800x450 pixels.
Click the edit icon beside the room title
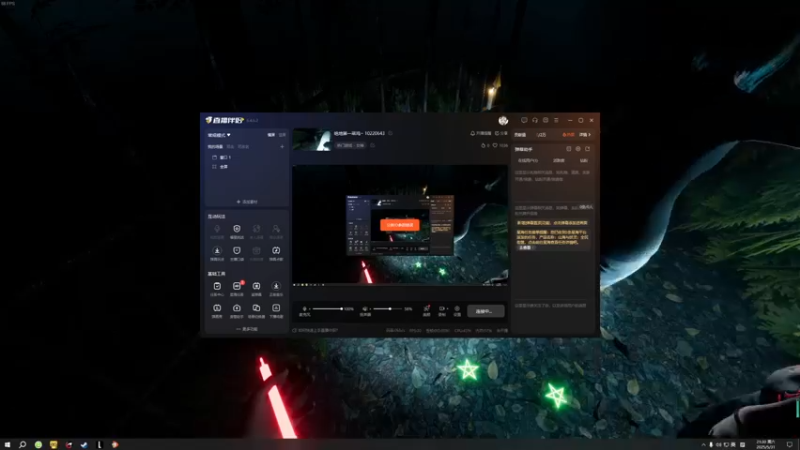(390, 133)
